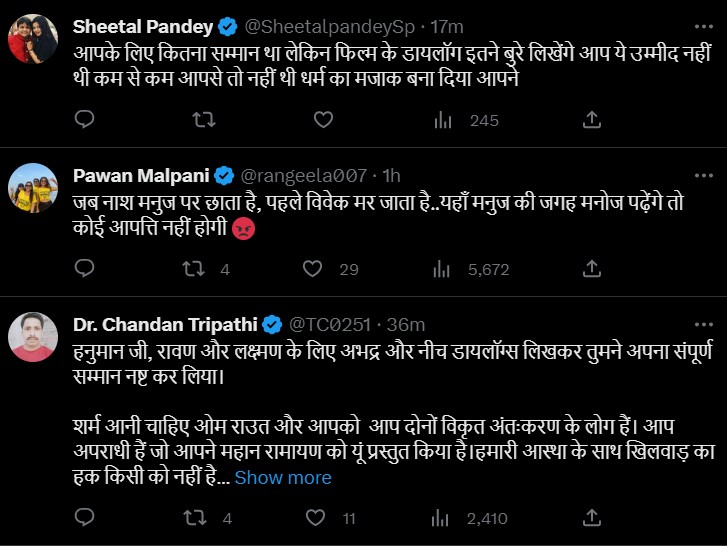The width and height of the screenshot is (727, 546).
Task: Click Dr. Chandan Tripathi's profile picture
Action: (33, 337)
